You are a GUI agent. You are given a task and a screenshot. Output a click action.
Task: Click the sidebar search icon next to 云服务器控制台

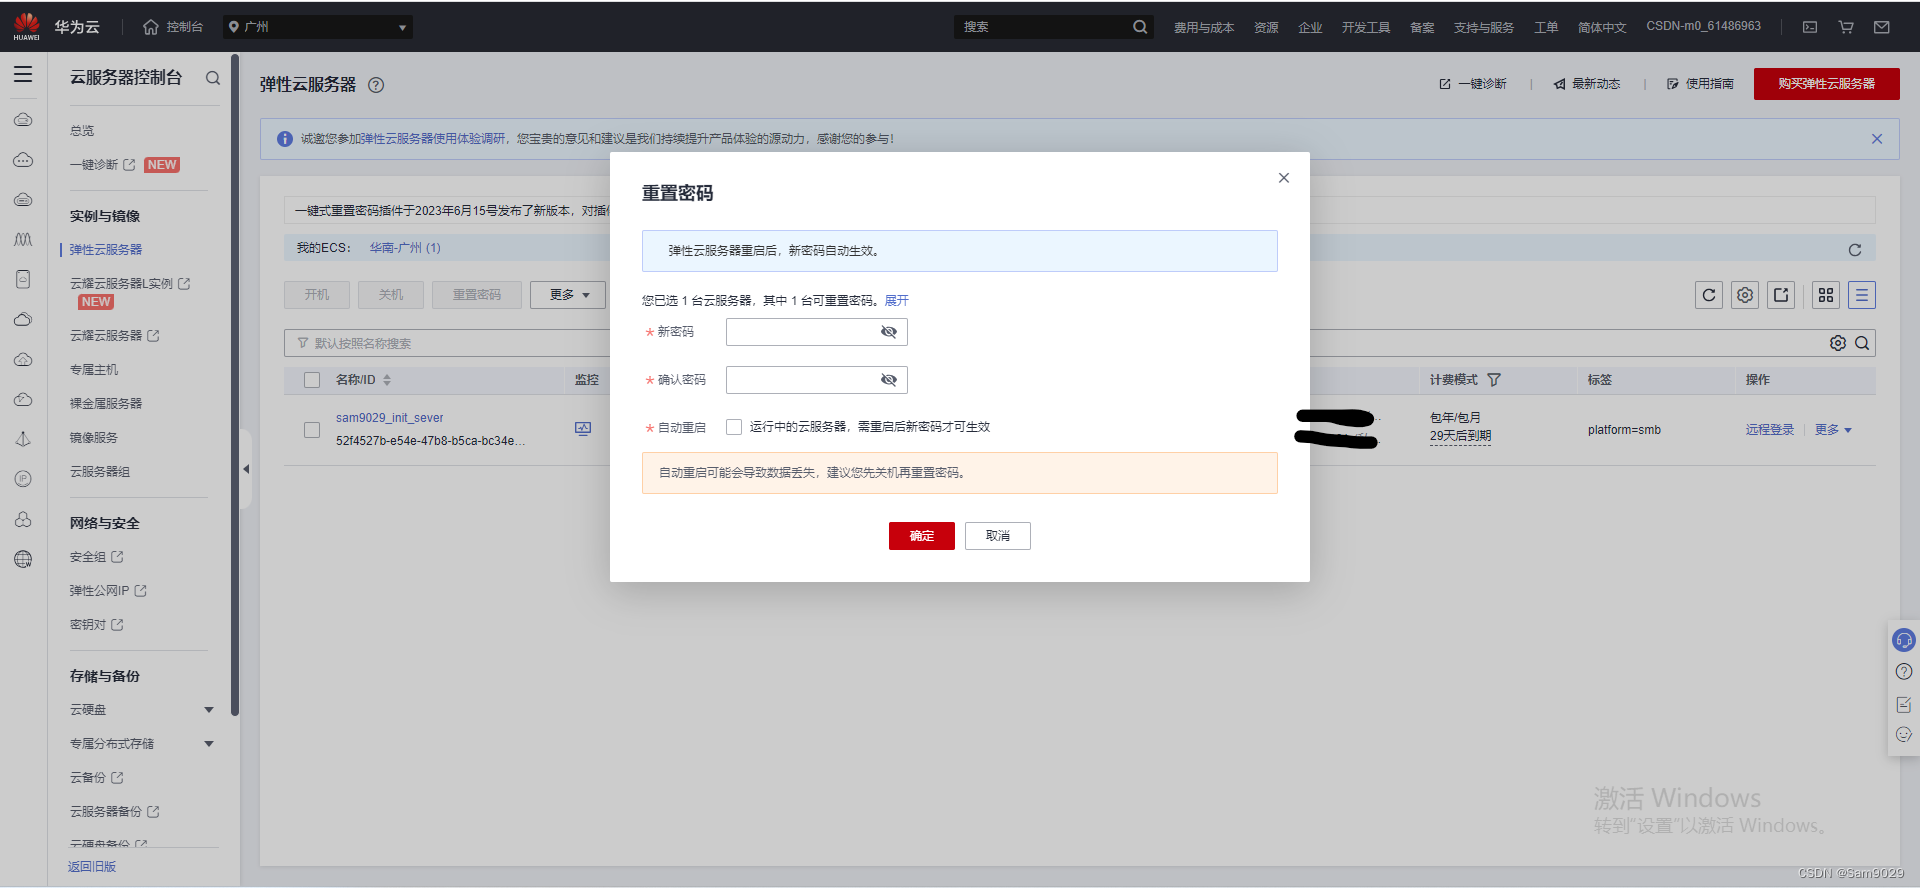(x=213, y=78)
